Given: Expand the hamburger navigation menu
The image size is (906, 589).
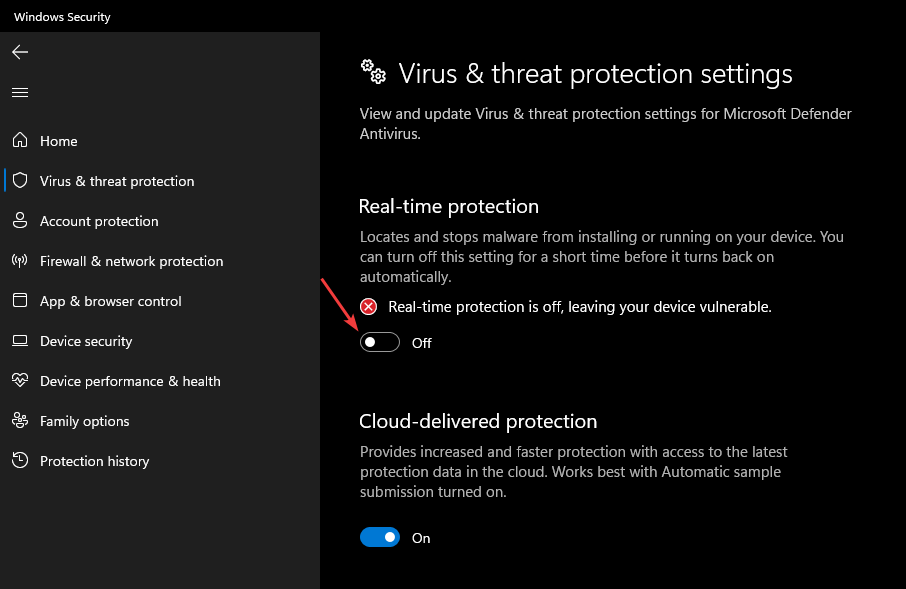Looking at the screenshot, I should pyautogui.click(x=20, y=92).
